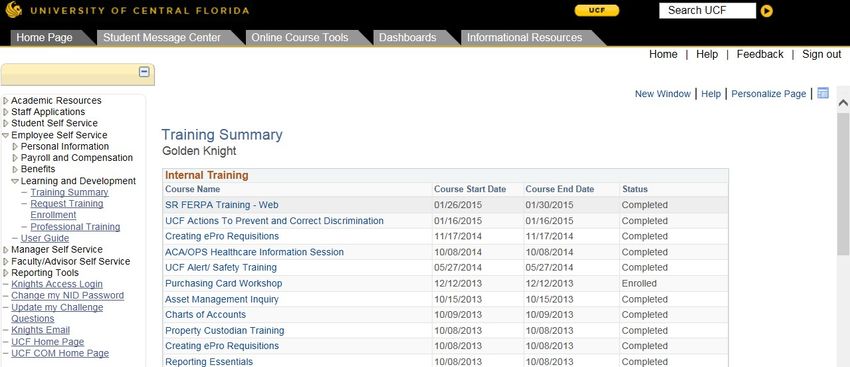
Task: Click into the Search UCF field
Action: (707, 10)
